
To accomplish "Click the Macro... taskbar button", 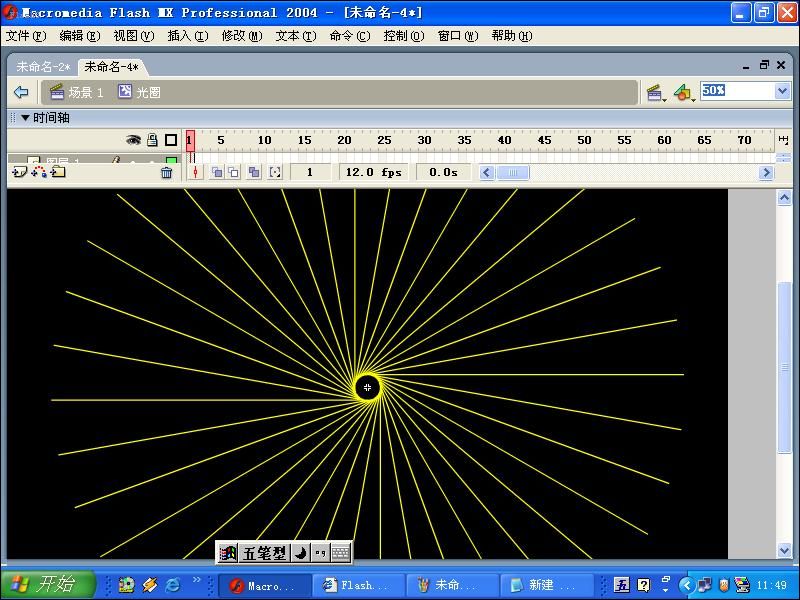I will (265, 585).
